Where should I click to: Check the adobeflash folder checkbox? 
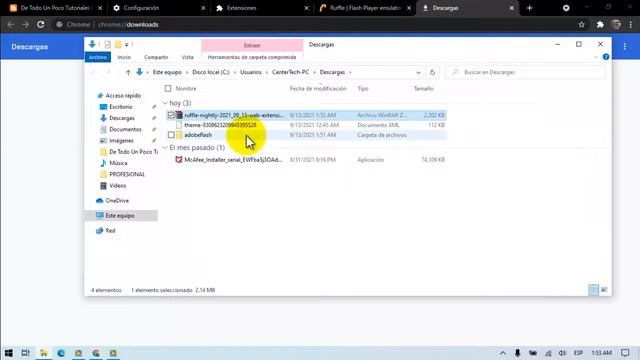click(x=171, y=135)
